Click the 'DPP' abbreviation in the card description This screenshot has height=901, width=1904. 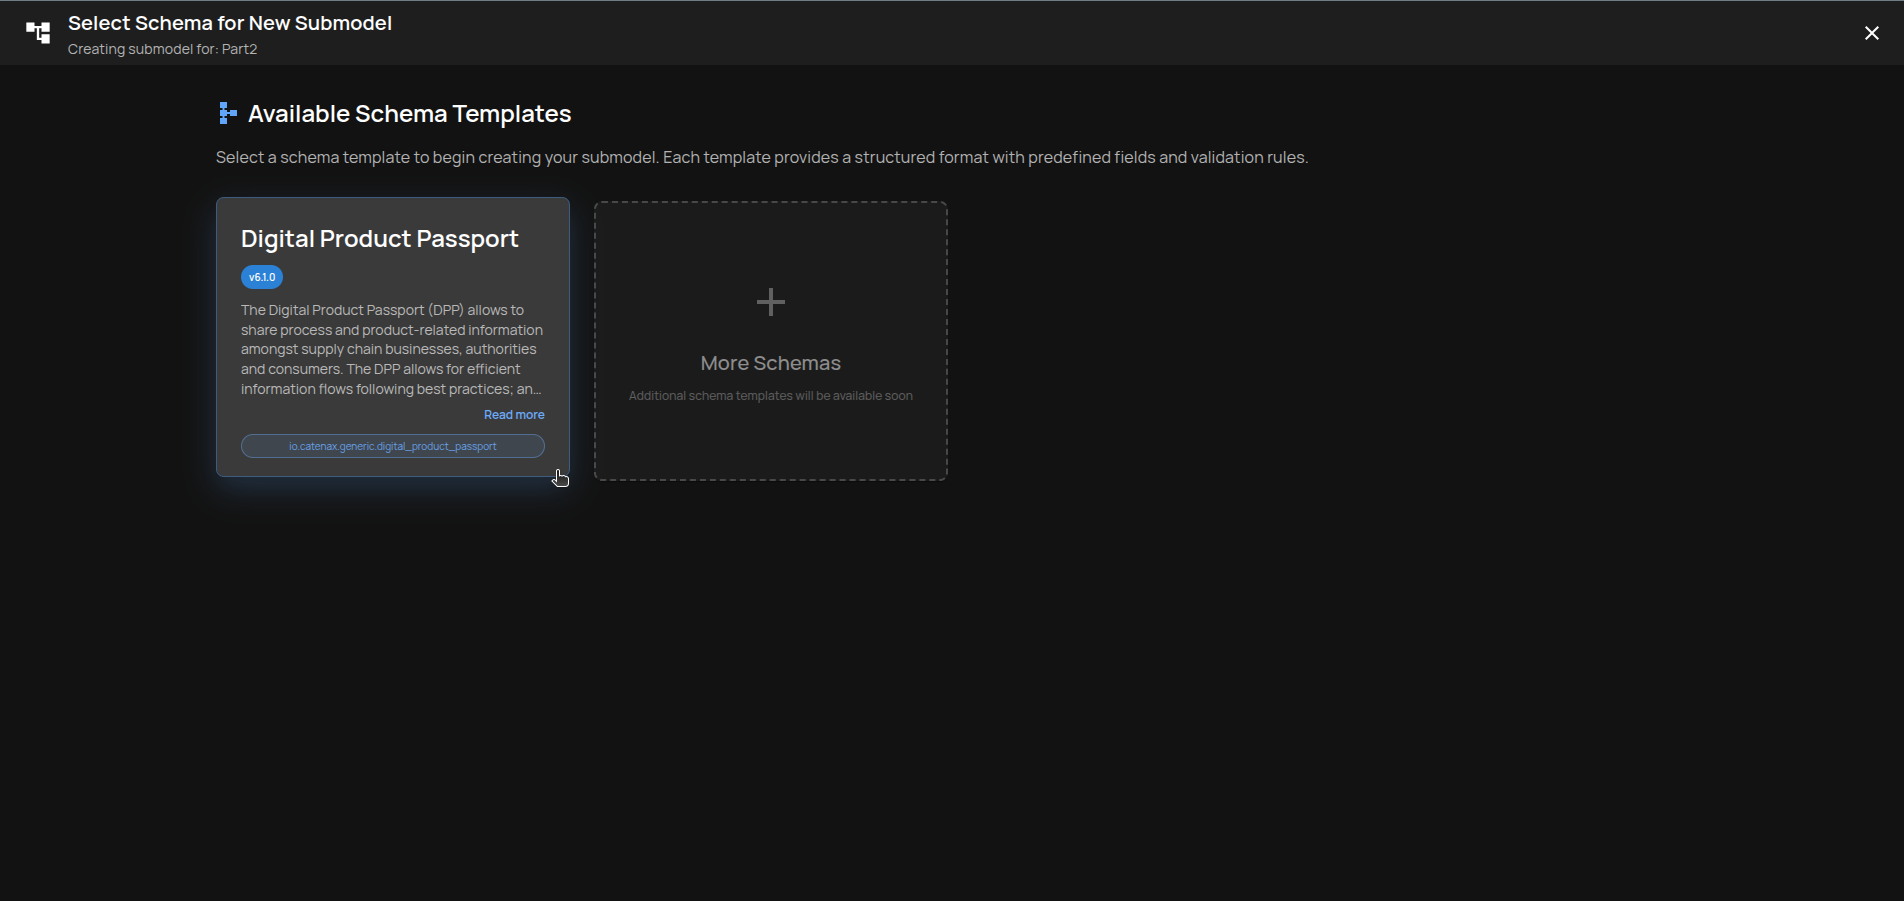click(445, 310)
